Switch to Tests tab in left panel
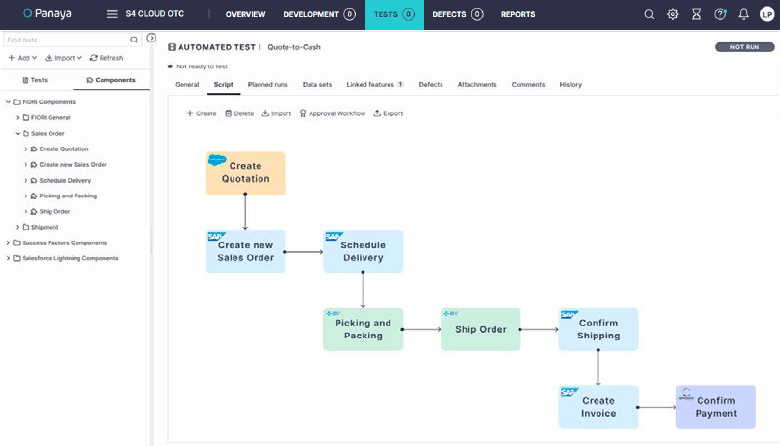This screenshot has width=780, height=446. (x=35, y=80)
